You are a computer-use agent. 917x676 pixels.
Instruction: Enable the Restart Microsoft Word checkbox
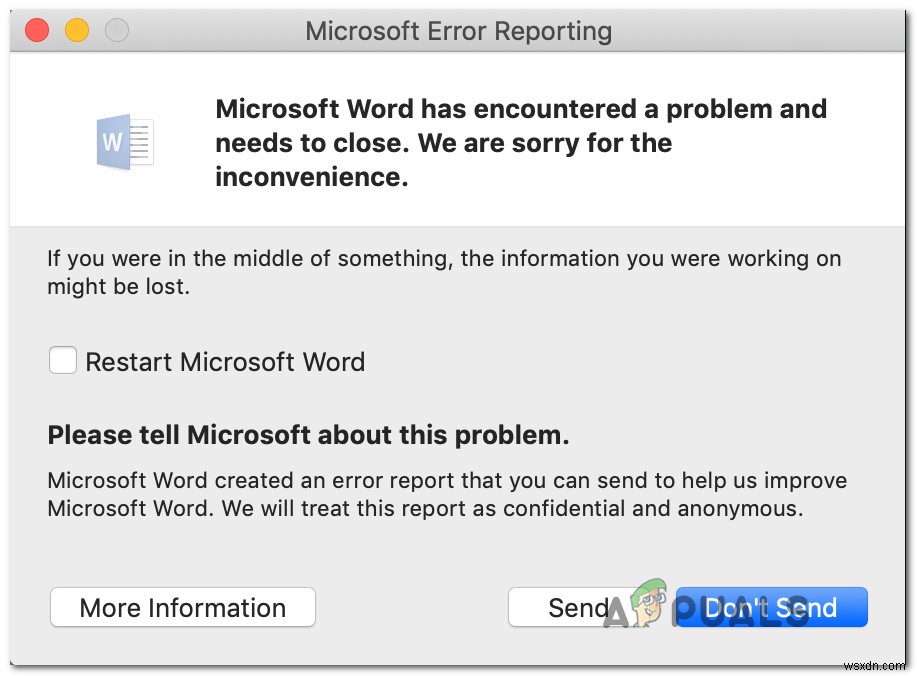[62, 360]
